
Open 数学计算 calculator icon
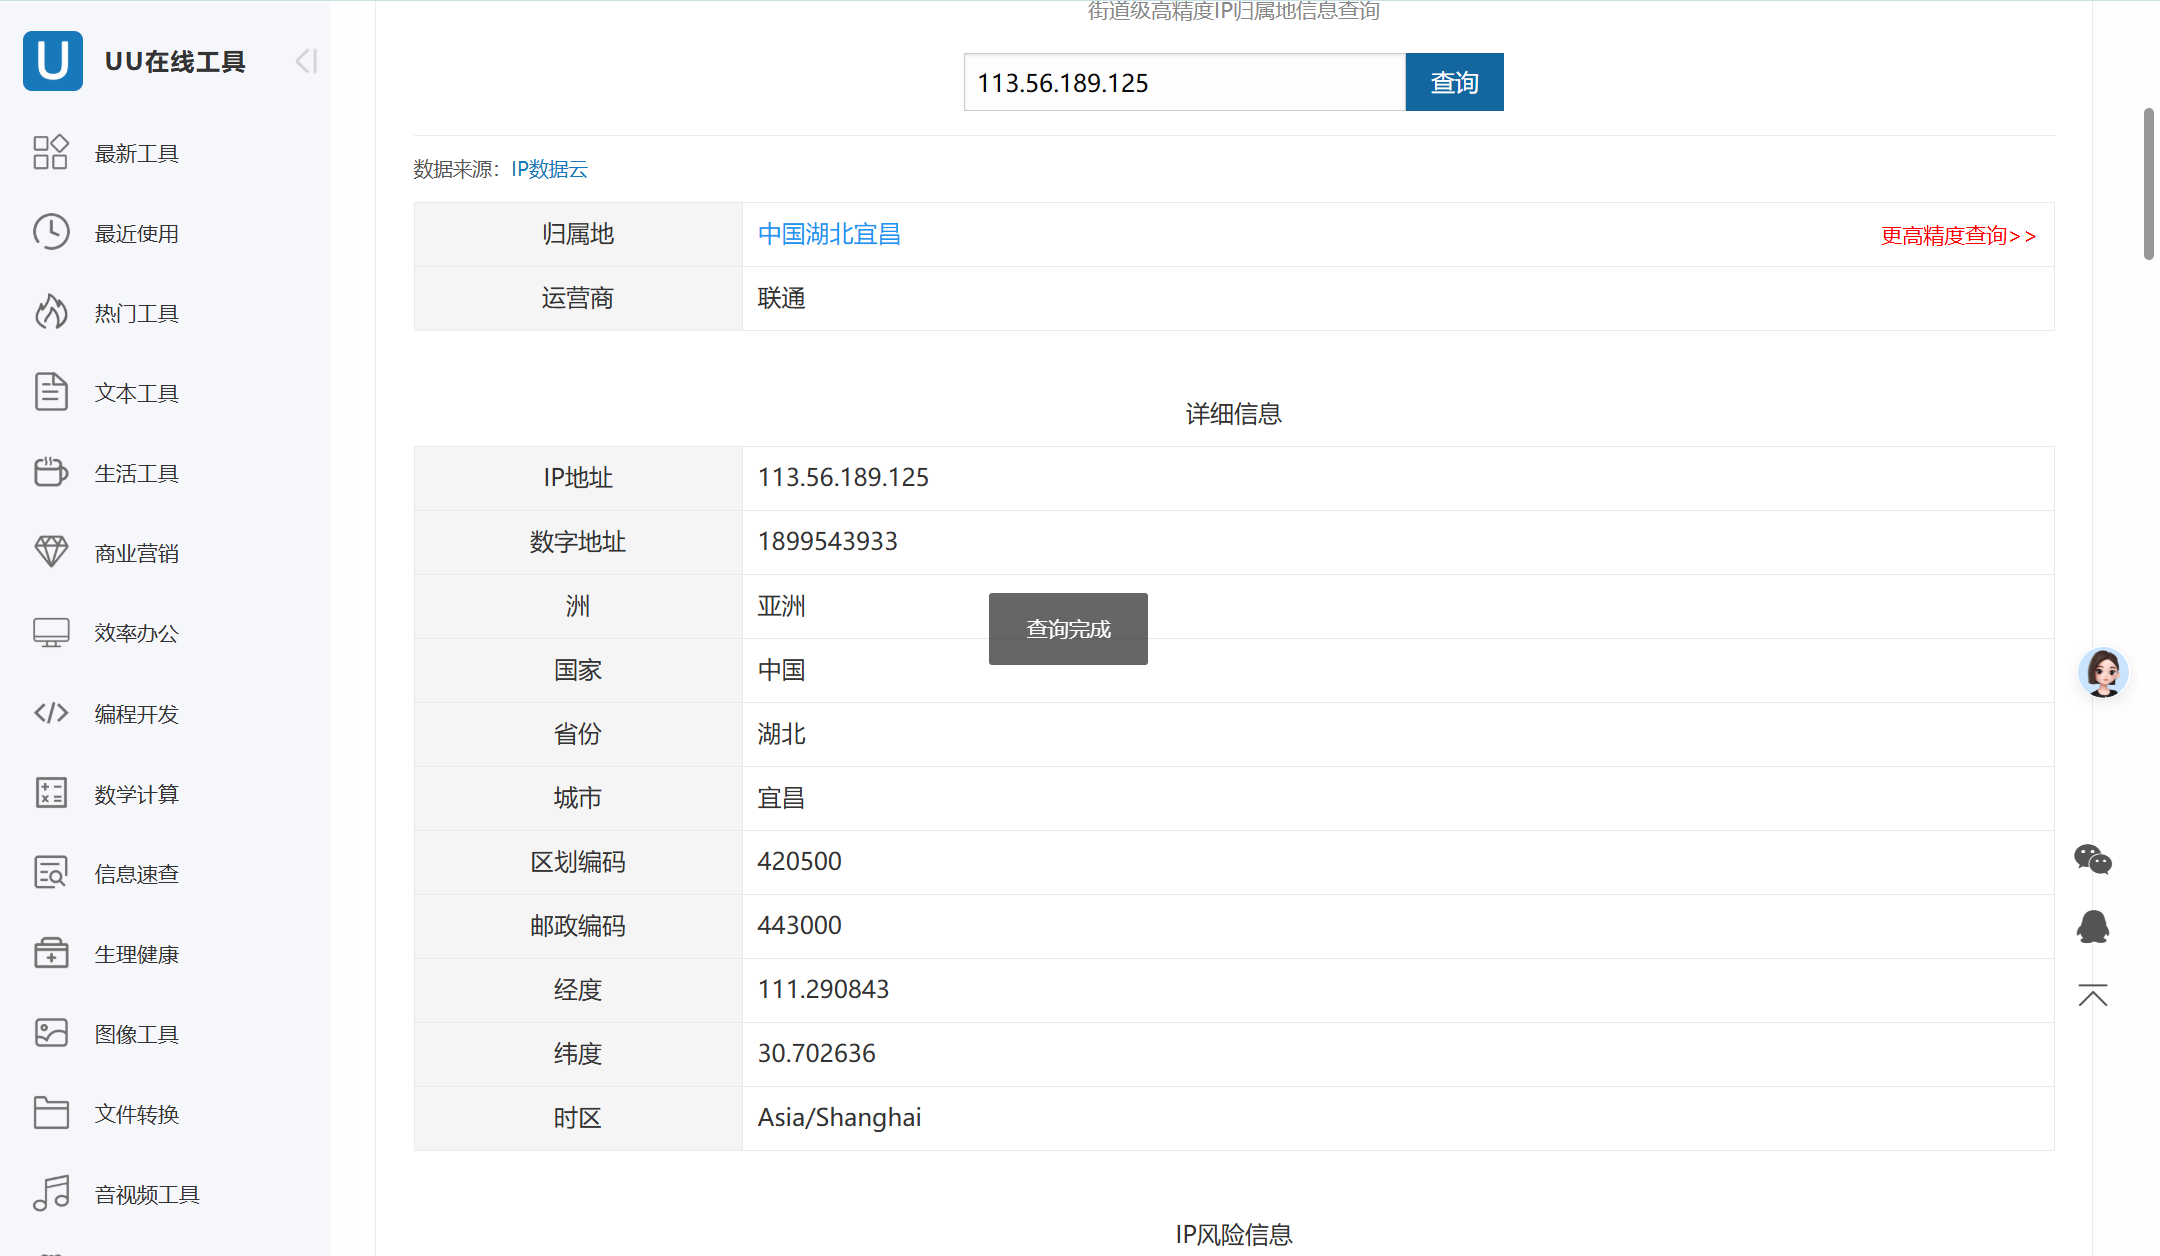(x=50, y=793)
